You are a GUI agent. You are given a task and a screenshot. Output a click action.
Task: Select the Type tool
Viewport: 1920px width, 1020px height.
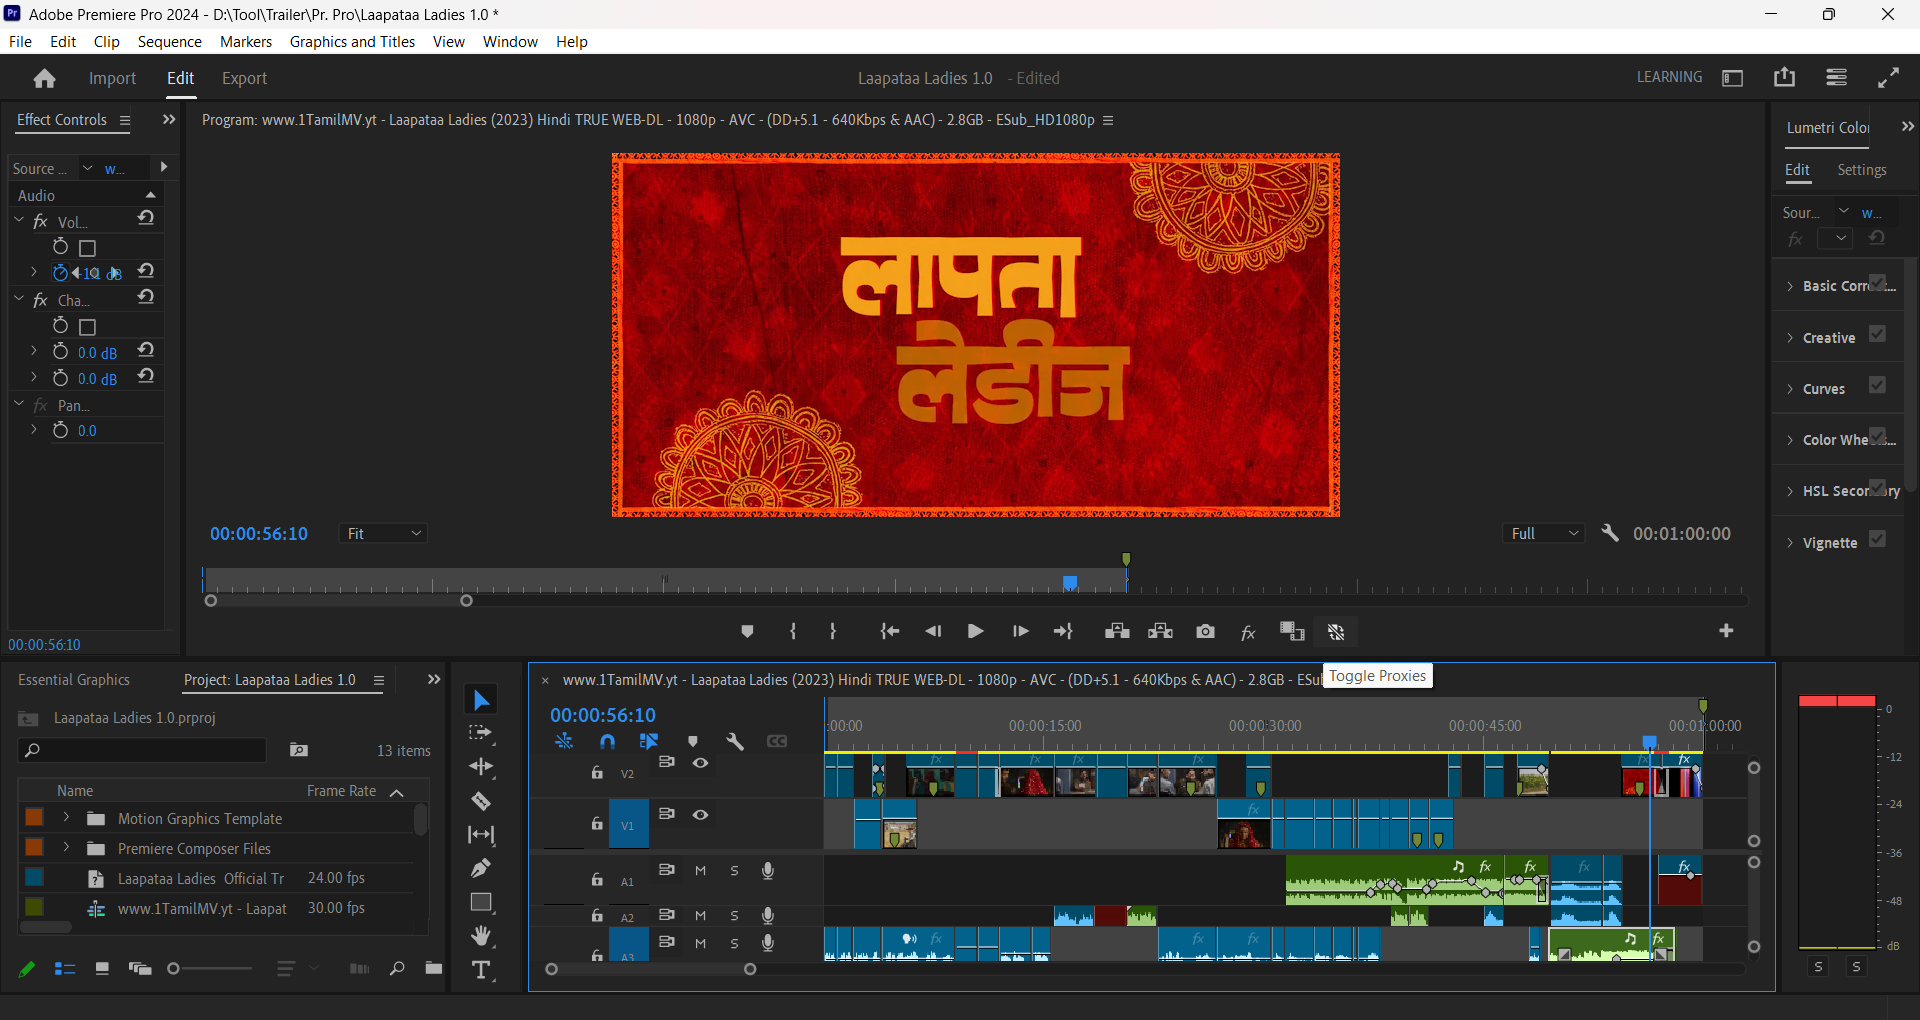(x=481, y=970)
